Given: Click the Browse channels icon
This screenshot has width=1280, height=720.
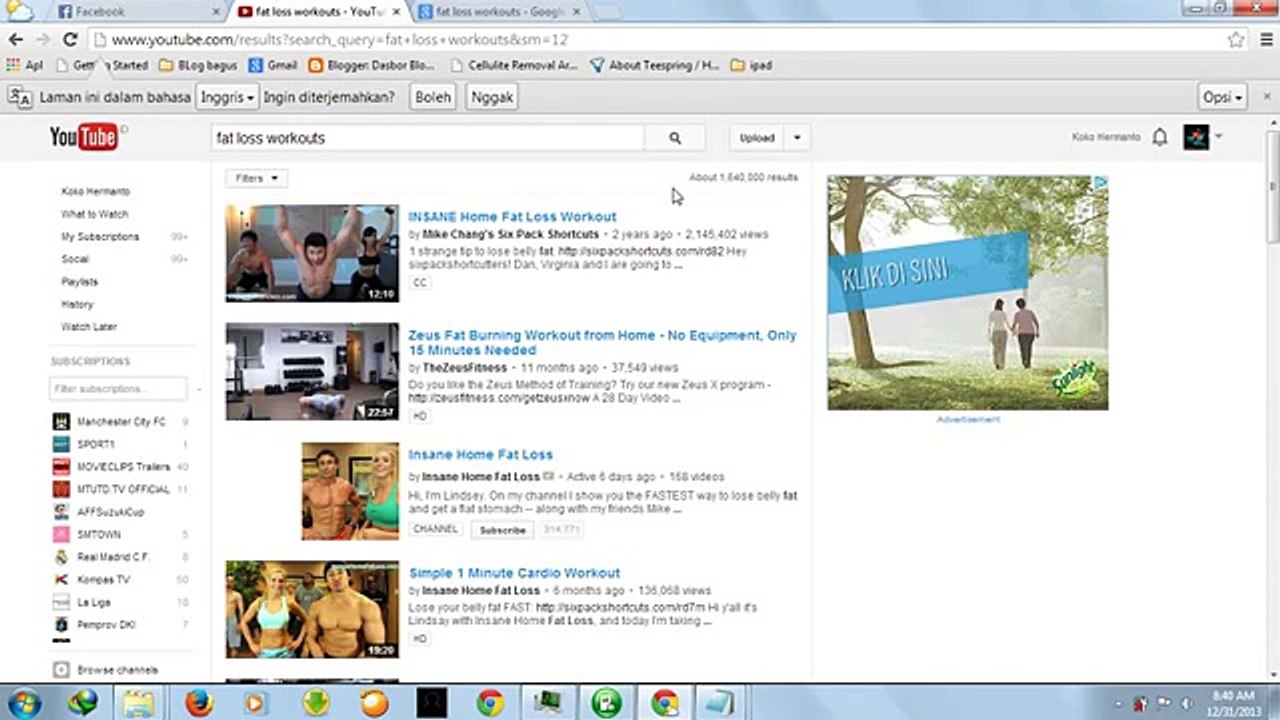Looking at the screenshot, I should (x=61, y=670).
